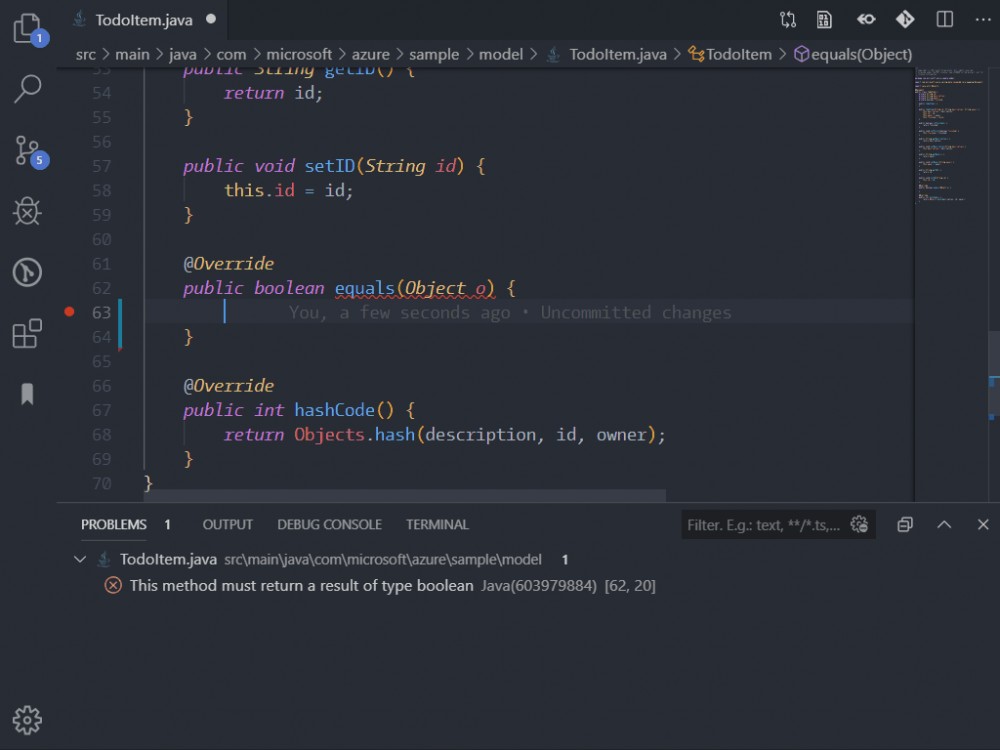Screen dimensions: 1000x750
Task: Toggle the breakpoint on line 63
Action: (69, 312)
